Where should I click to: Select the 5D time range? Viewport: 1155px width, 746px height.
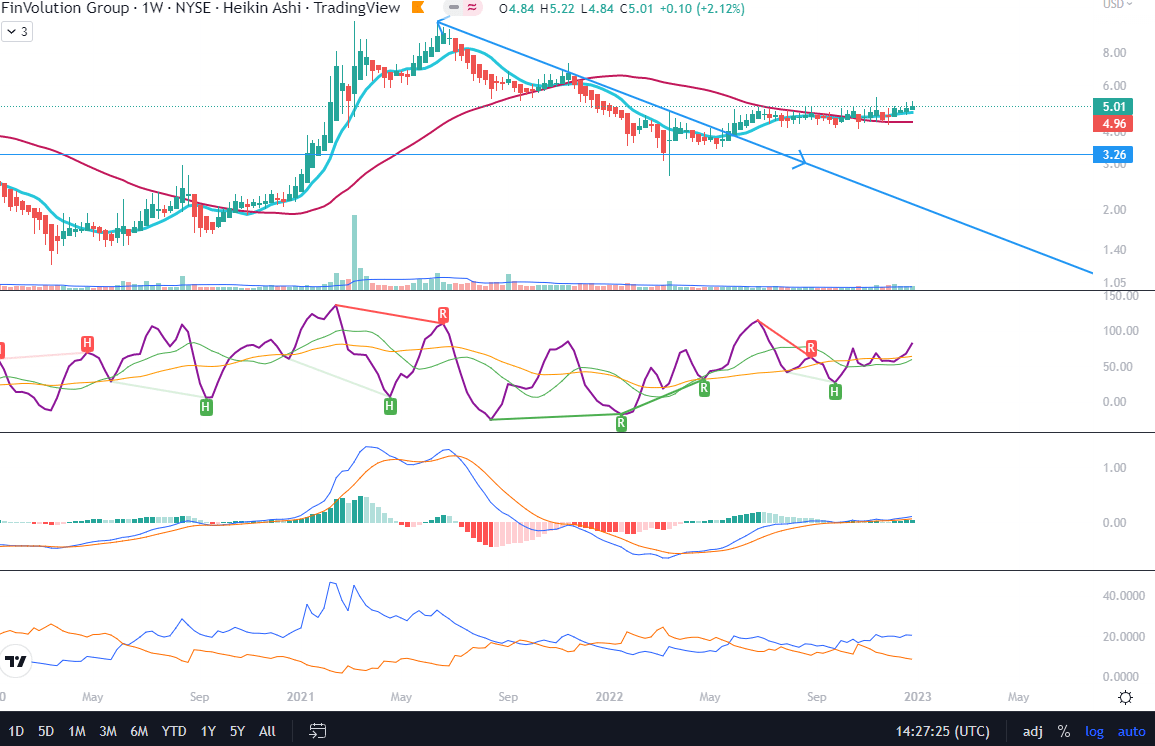point(46,731)
